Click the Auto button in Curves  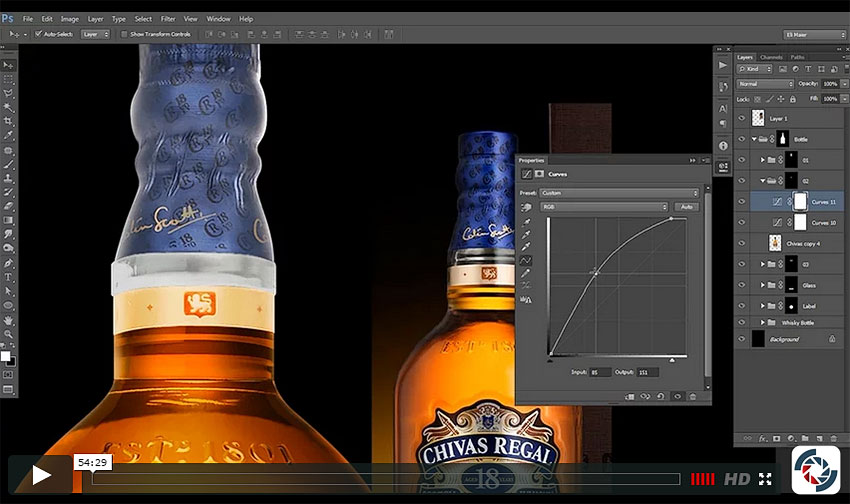pos(686,207)
